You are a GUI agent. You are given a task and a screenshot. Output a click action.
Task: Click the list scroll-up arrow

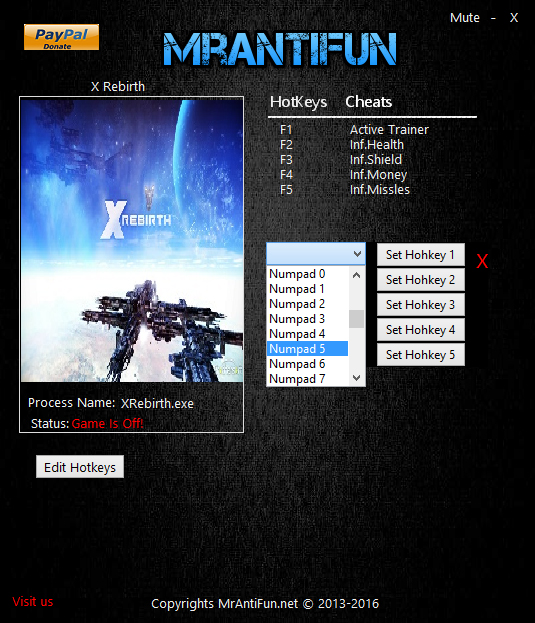point(357,275)
